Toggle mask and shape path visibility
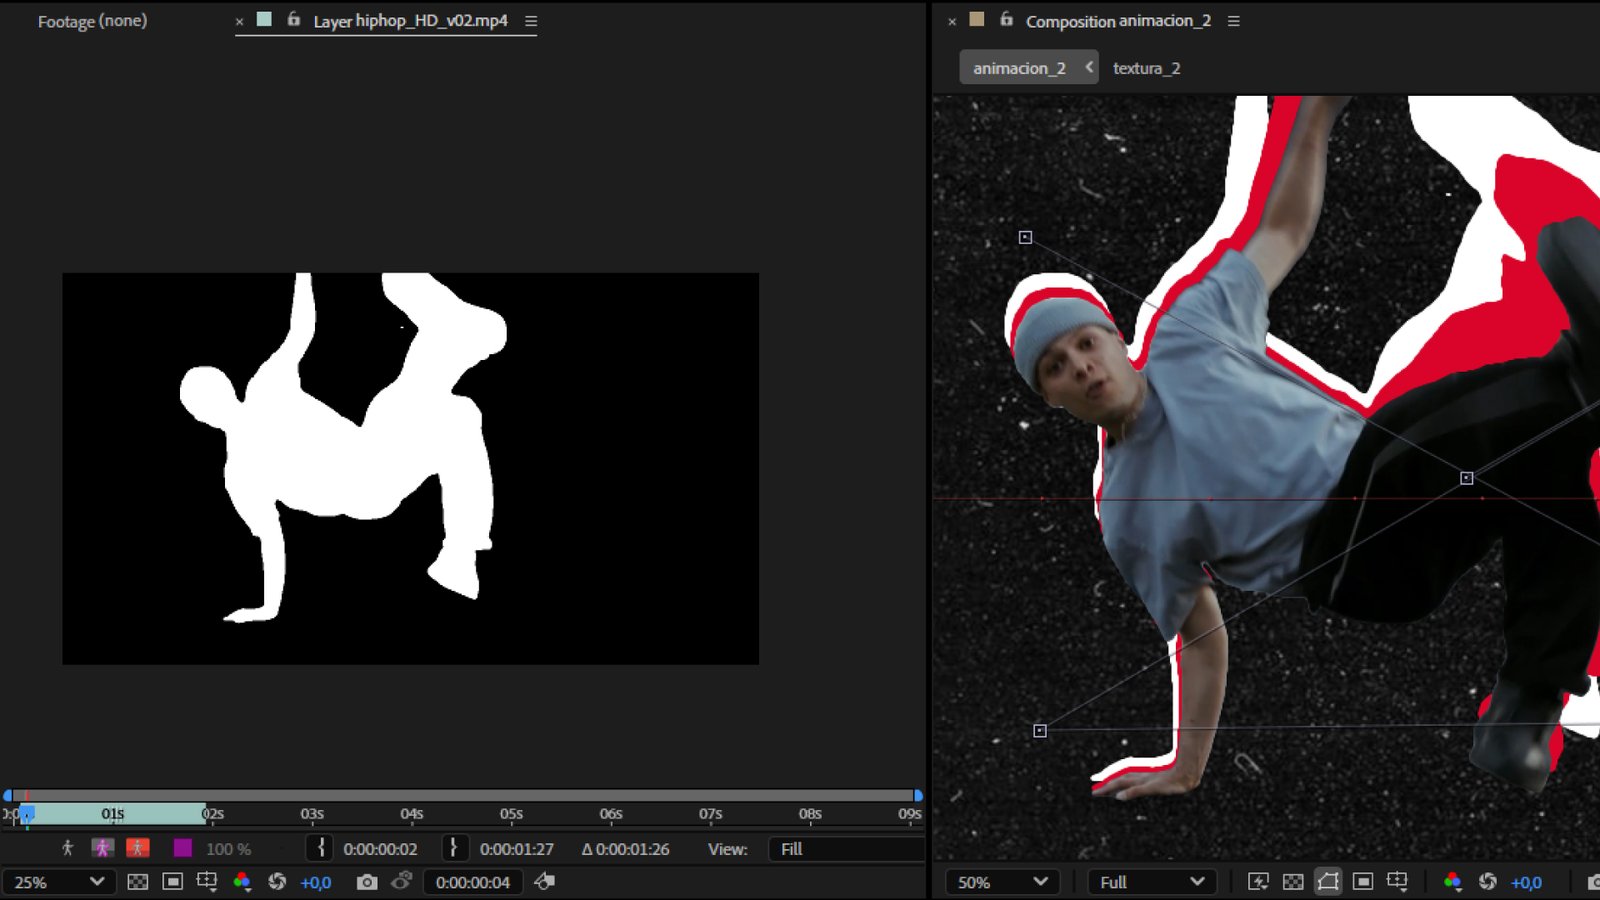Image resolution: width=1600 pixels, height=900 pixels. click(x=1328, y=882)
